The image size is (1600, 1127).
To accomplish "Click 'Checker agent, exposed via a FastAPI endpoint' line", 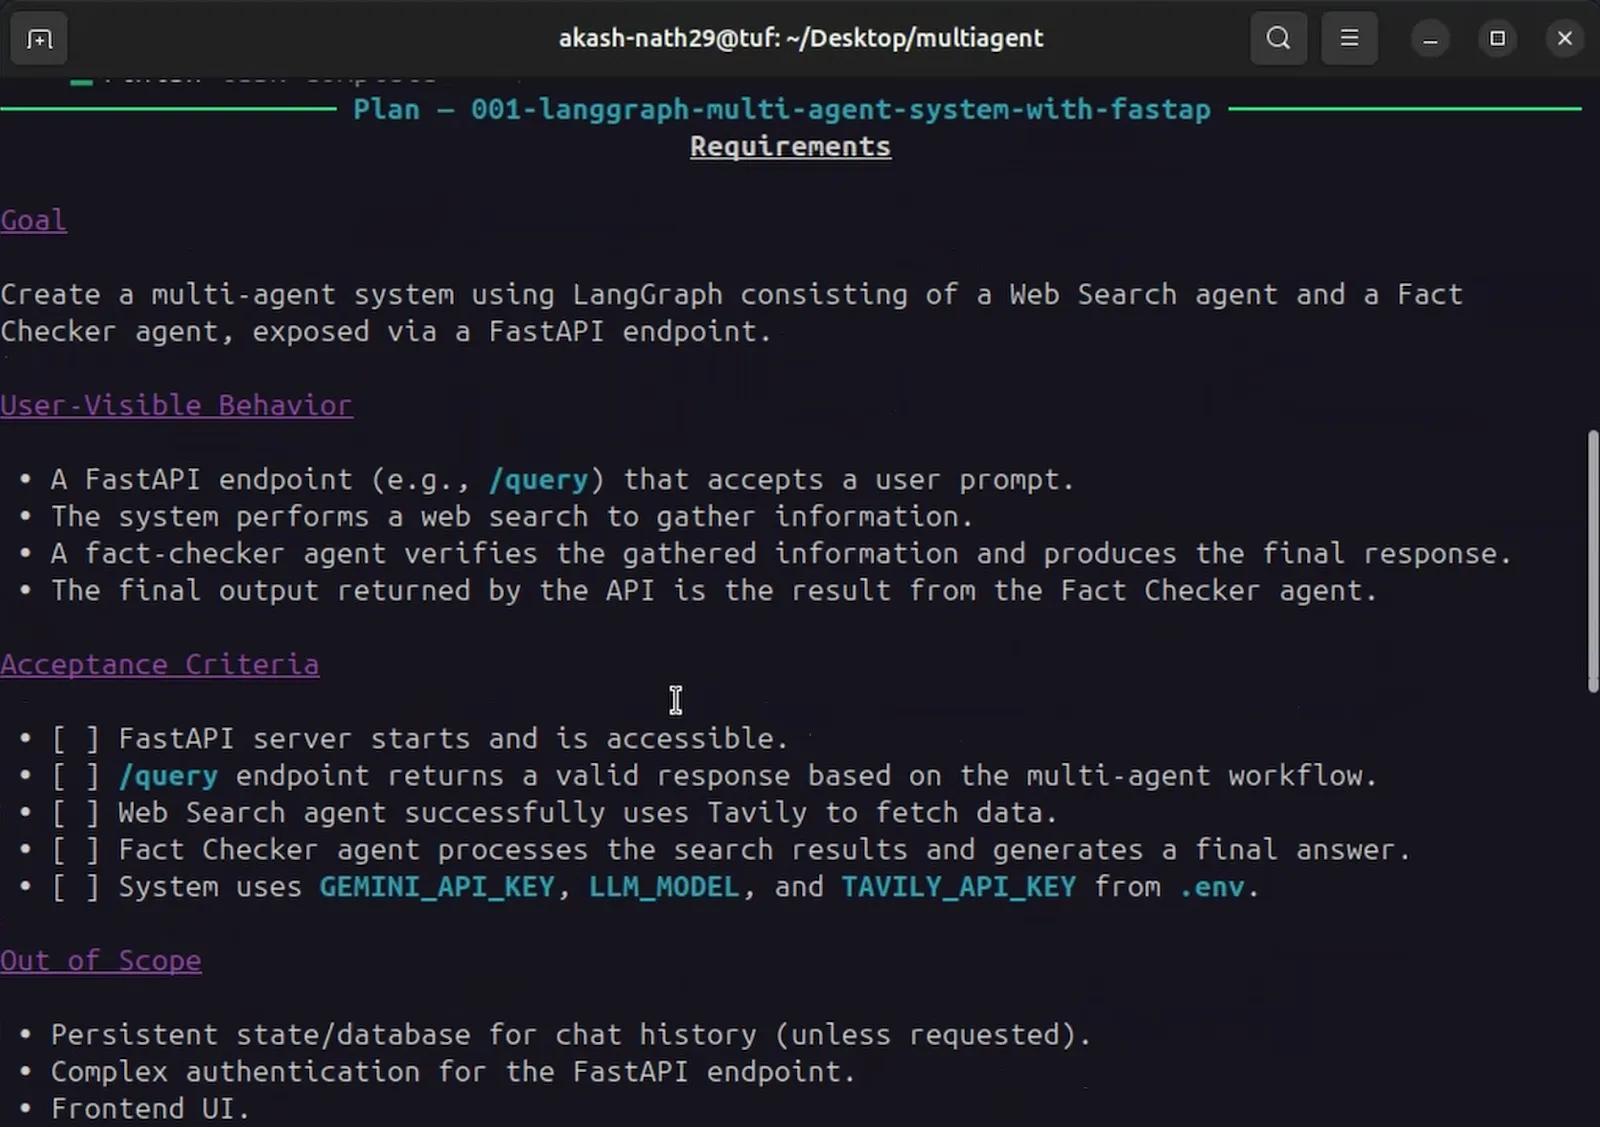I will click(x=386, y=332).
